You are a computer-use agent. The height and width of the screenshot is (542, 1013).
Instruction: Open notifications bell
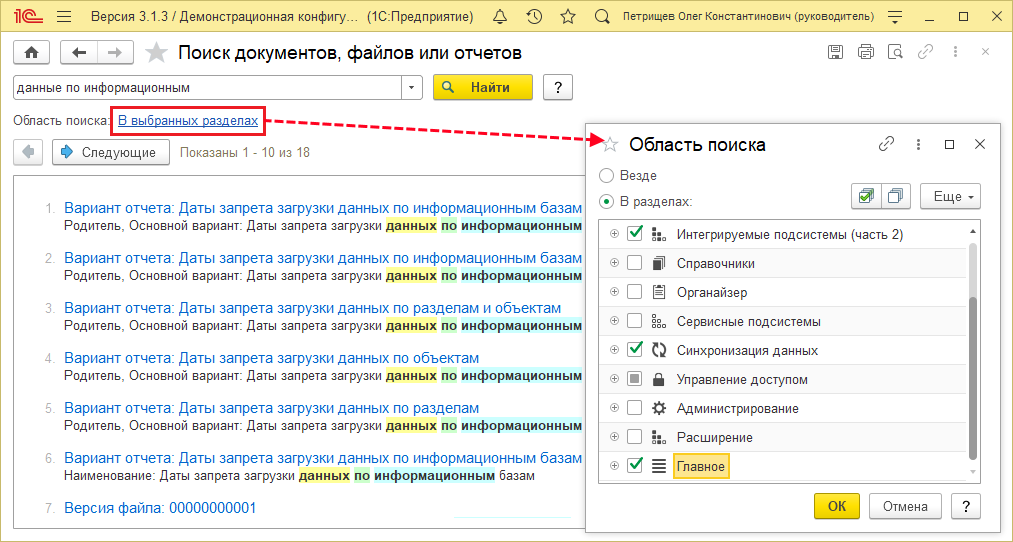(x=499, y=17)
